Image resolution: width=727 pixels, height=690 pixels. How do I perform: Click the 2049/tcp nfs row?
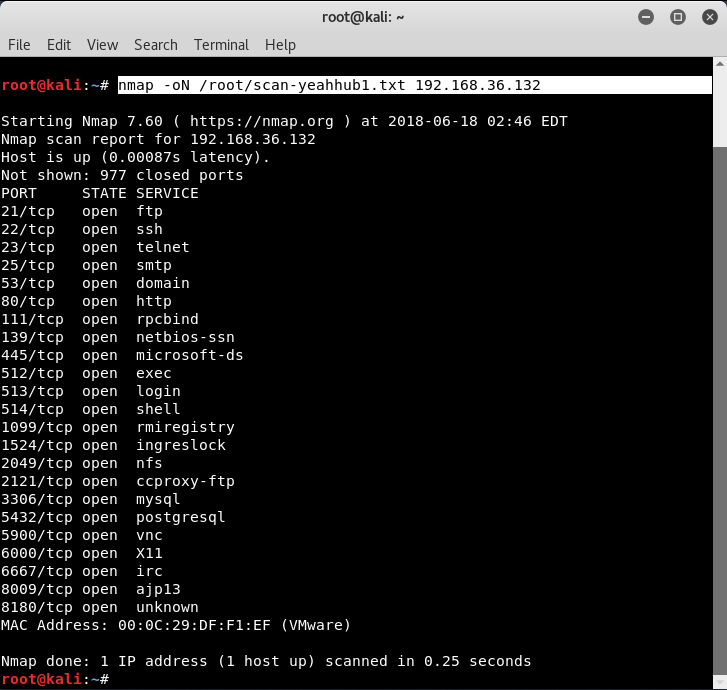tap(82, 463)
